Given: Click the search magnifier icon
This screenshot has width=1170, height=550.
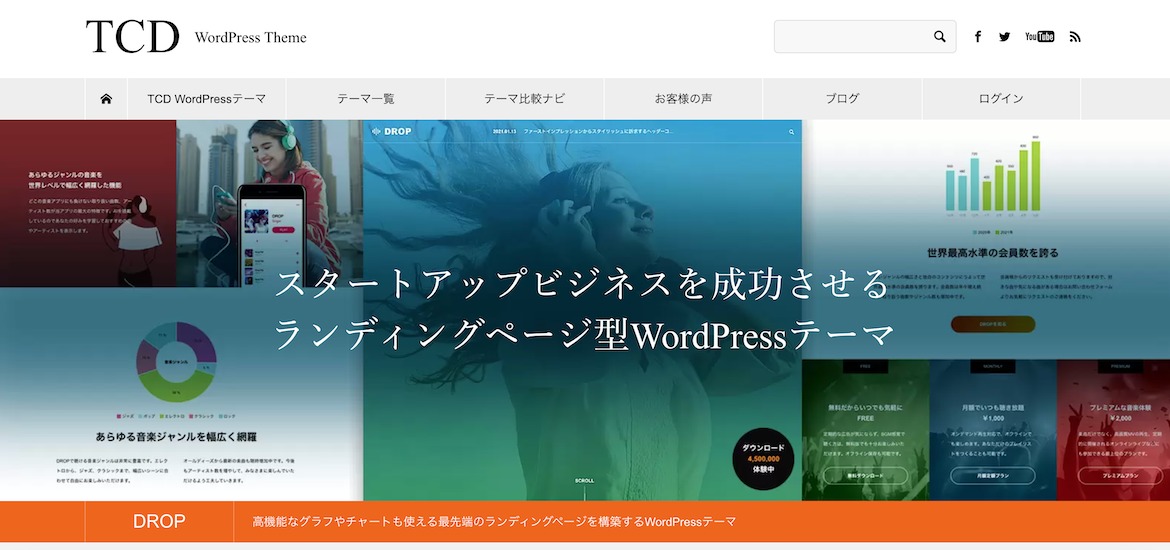Looking at the screenshot, I should 939,37.
